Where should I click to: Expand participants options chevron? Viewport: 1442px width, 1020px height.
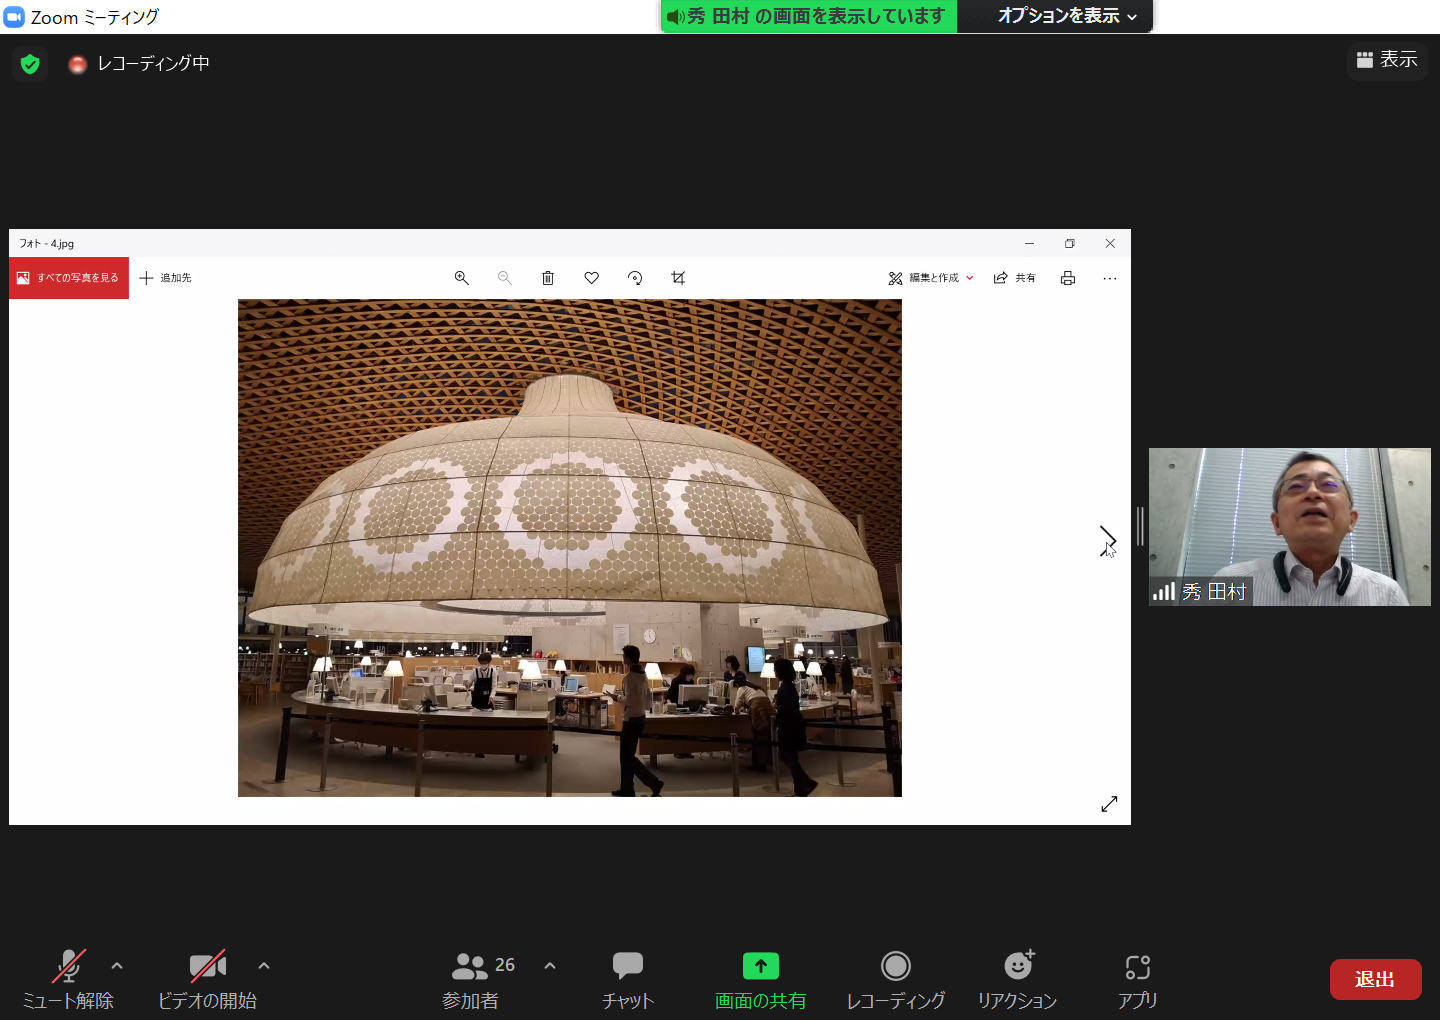(x=550, y=966)
